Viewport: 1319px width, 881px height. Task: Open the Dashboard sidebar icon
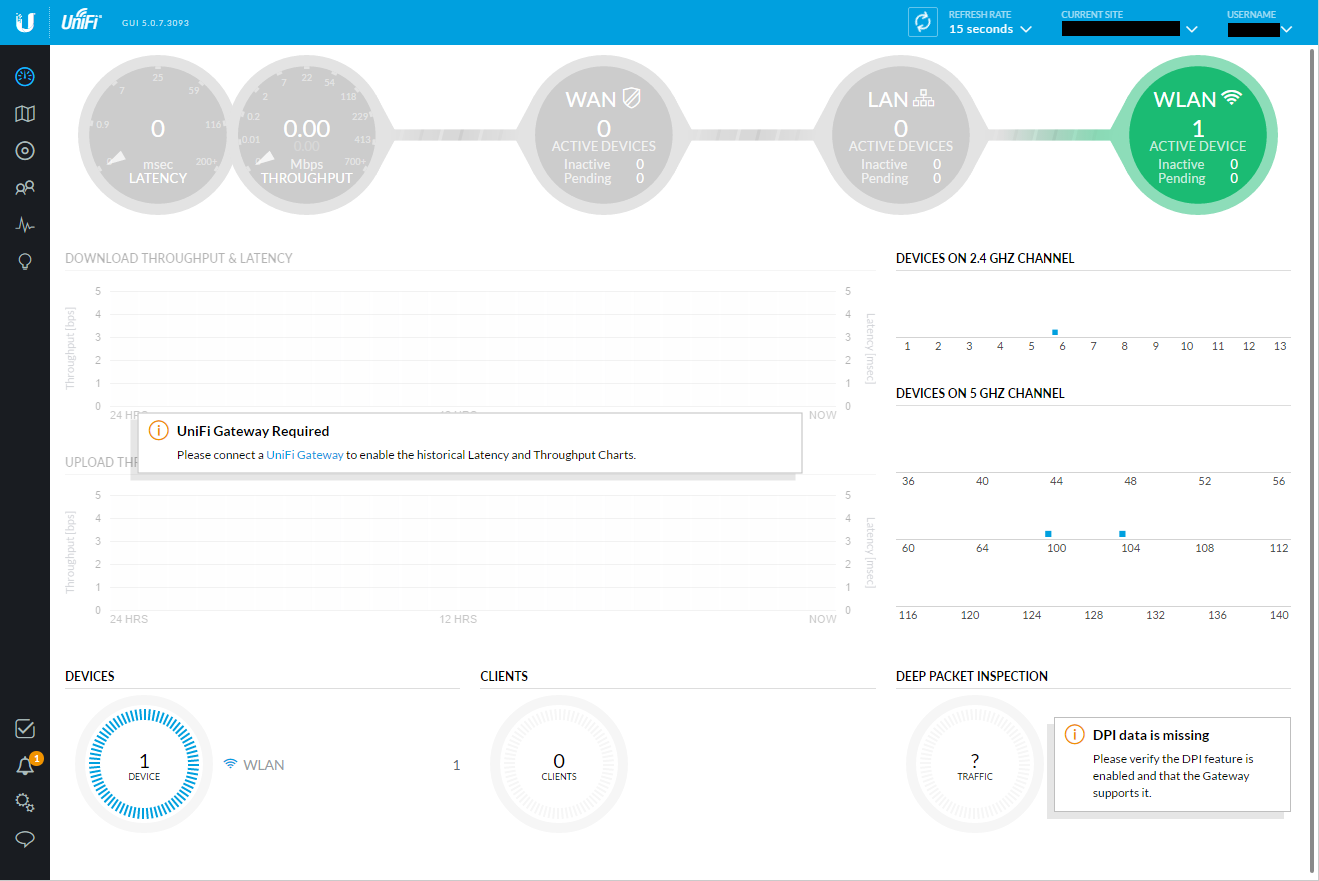25,76
